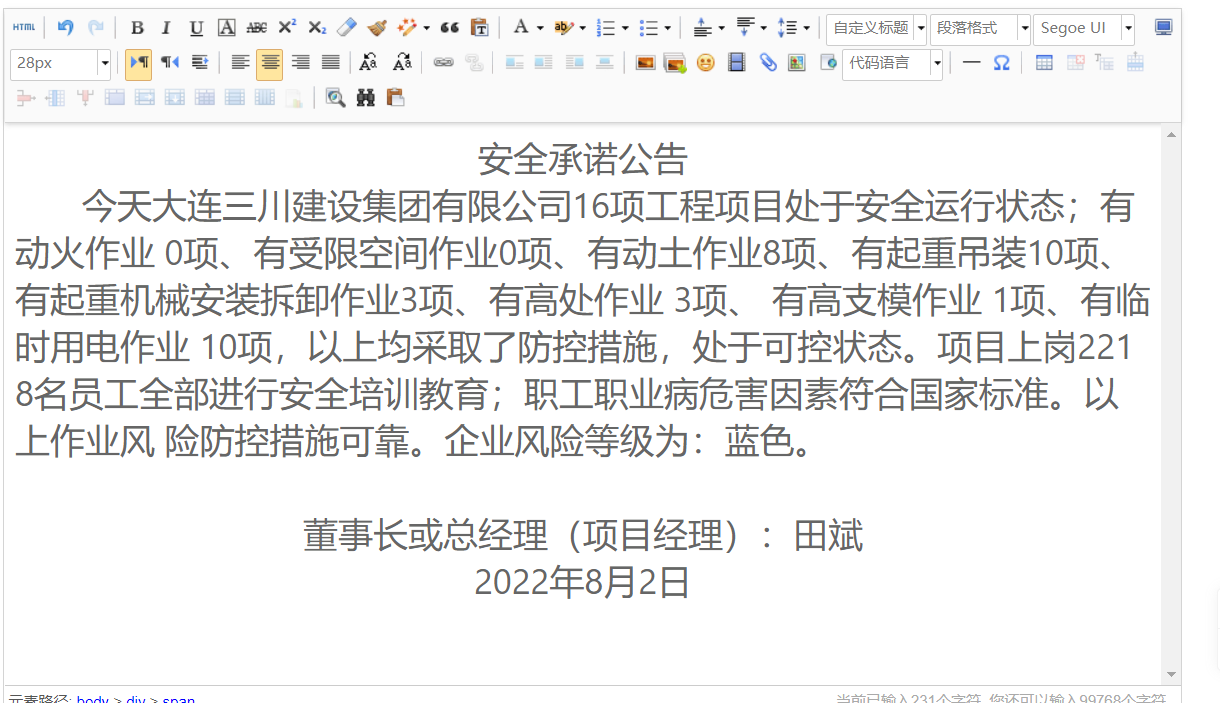Convert text to uppercase

[x=369, y=63]
